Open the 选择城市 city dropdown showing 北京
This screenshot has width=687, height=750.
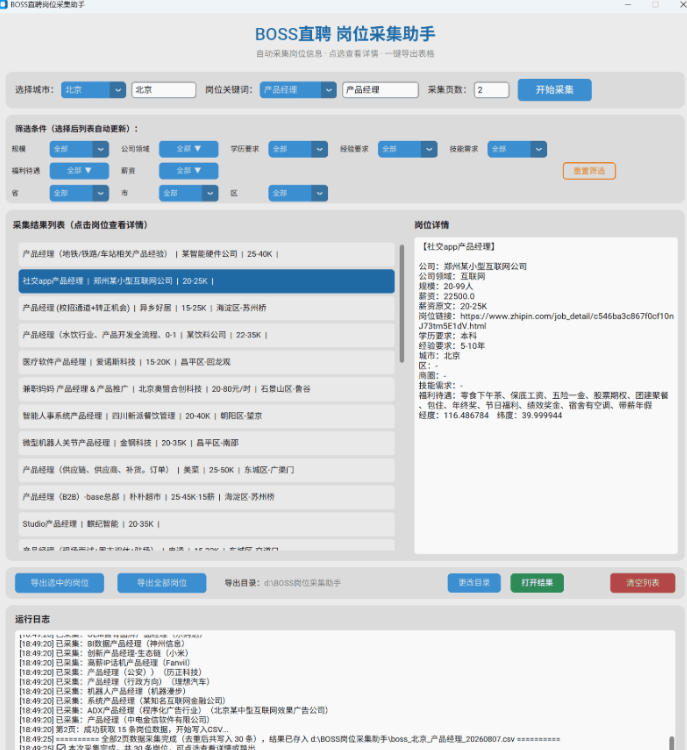tap(93, 90)
